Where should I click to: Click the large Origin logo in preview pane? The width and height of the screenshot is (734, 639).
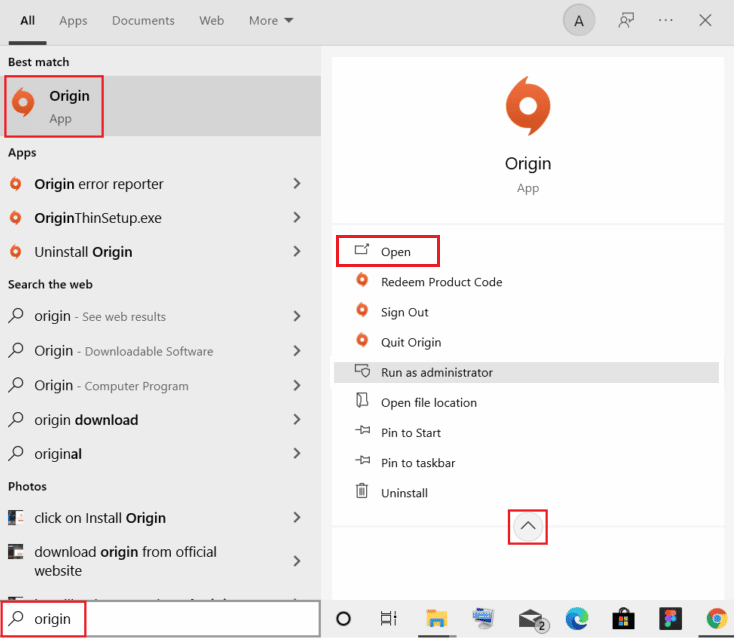528,106
